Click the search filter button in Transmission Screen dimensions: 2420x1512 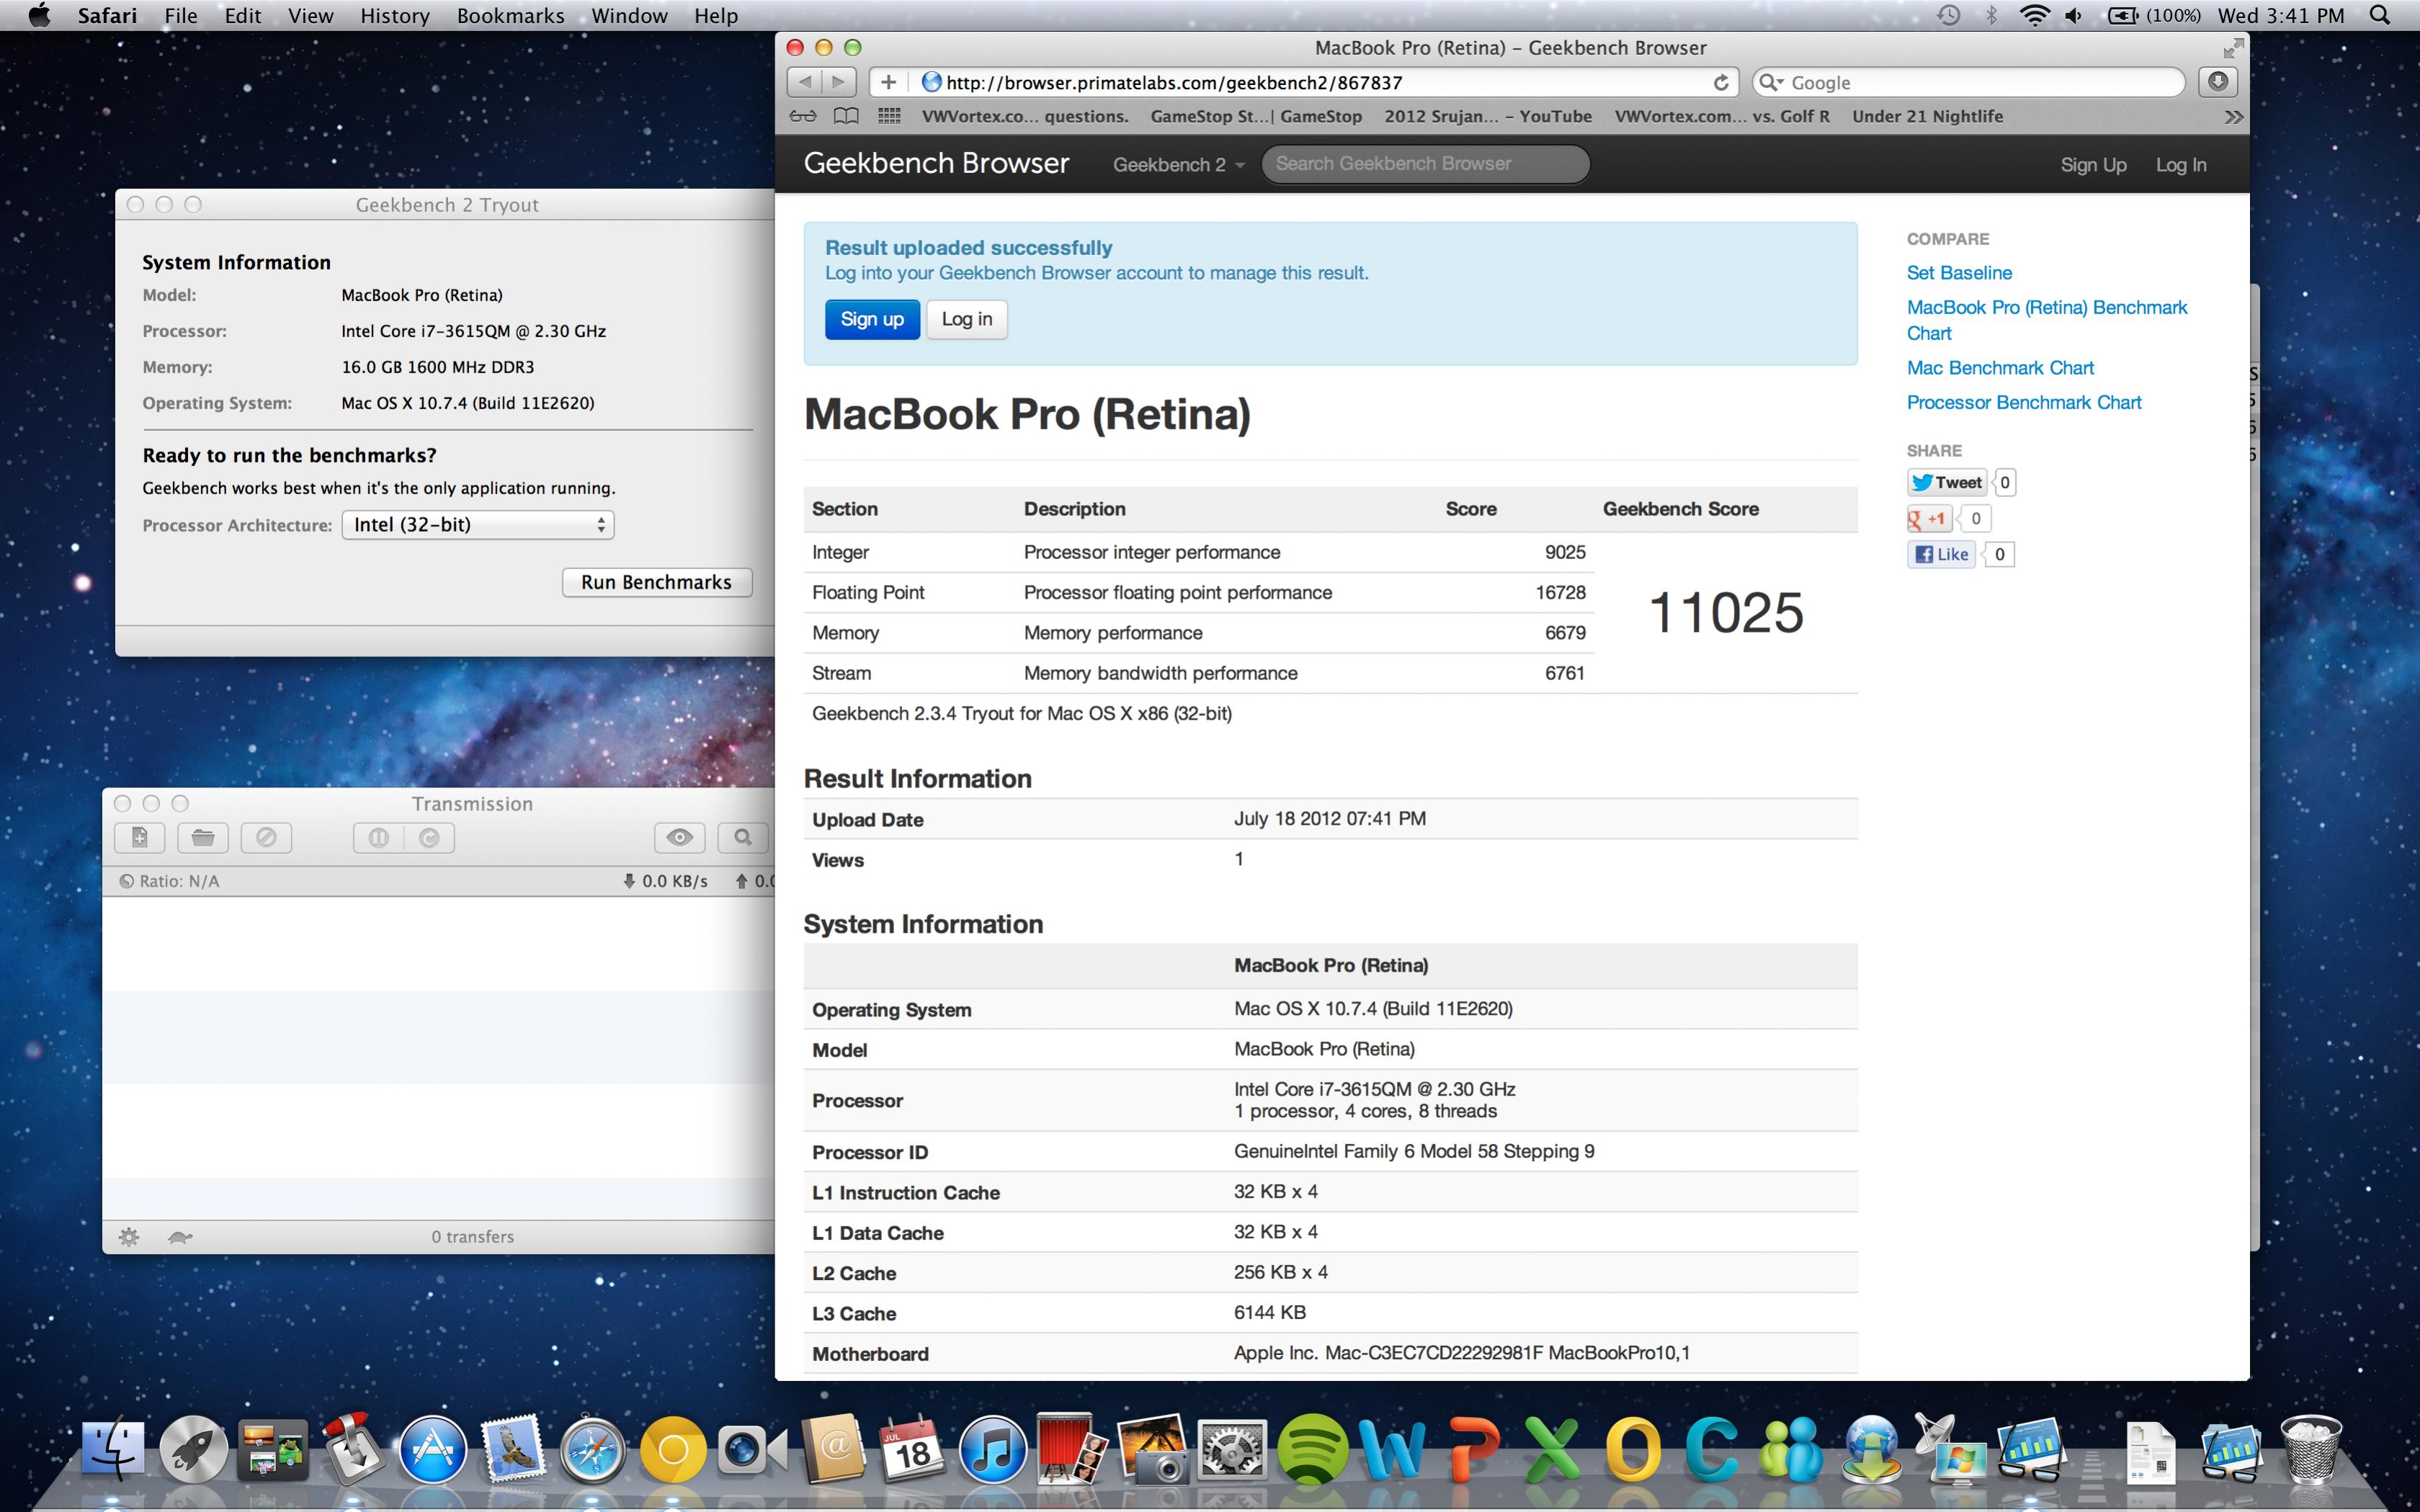[743, 837]
